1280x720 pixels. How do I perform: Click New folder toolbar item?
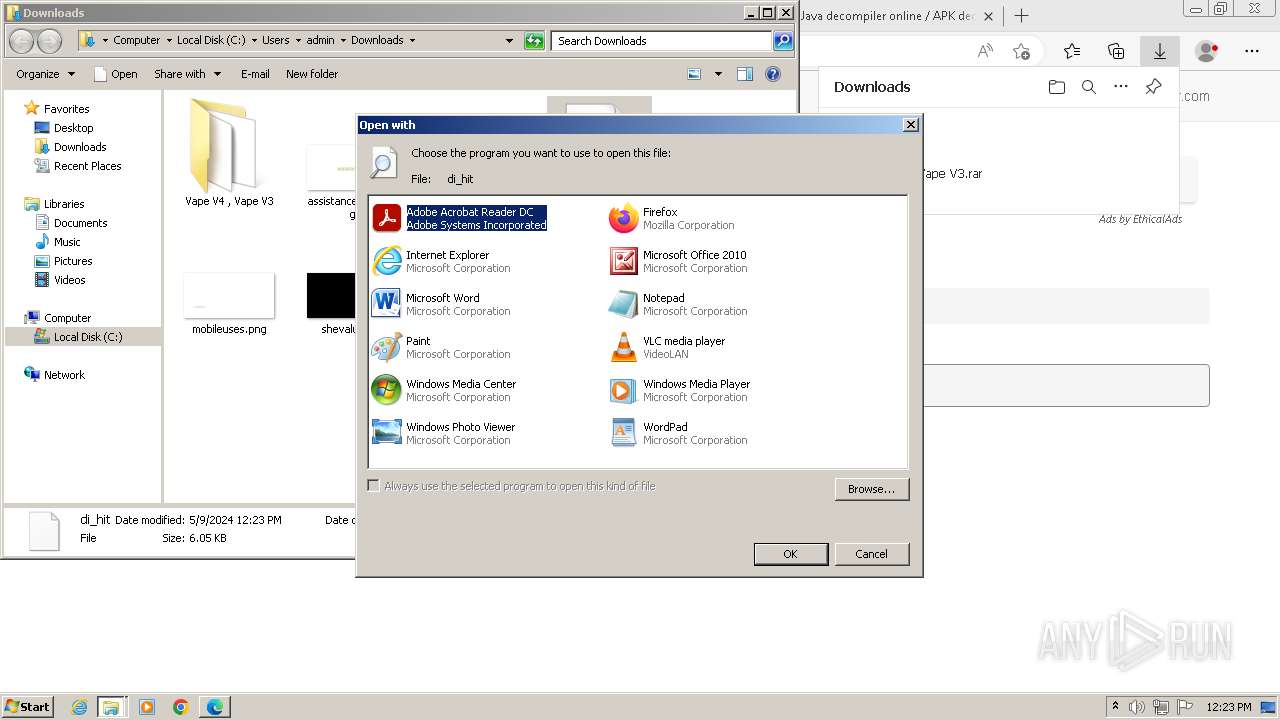pyautogui.click(x=312, y=74)
